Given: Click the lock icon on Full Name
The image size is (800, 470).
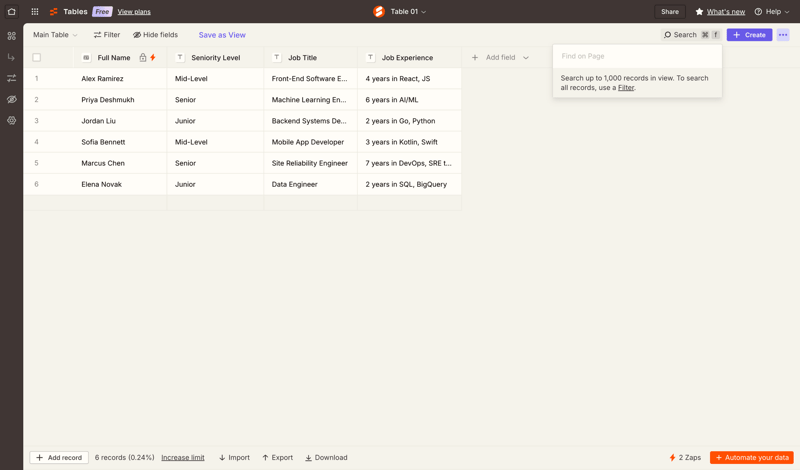Looking at the screenshot, I should (143, 58).
